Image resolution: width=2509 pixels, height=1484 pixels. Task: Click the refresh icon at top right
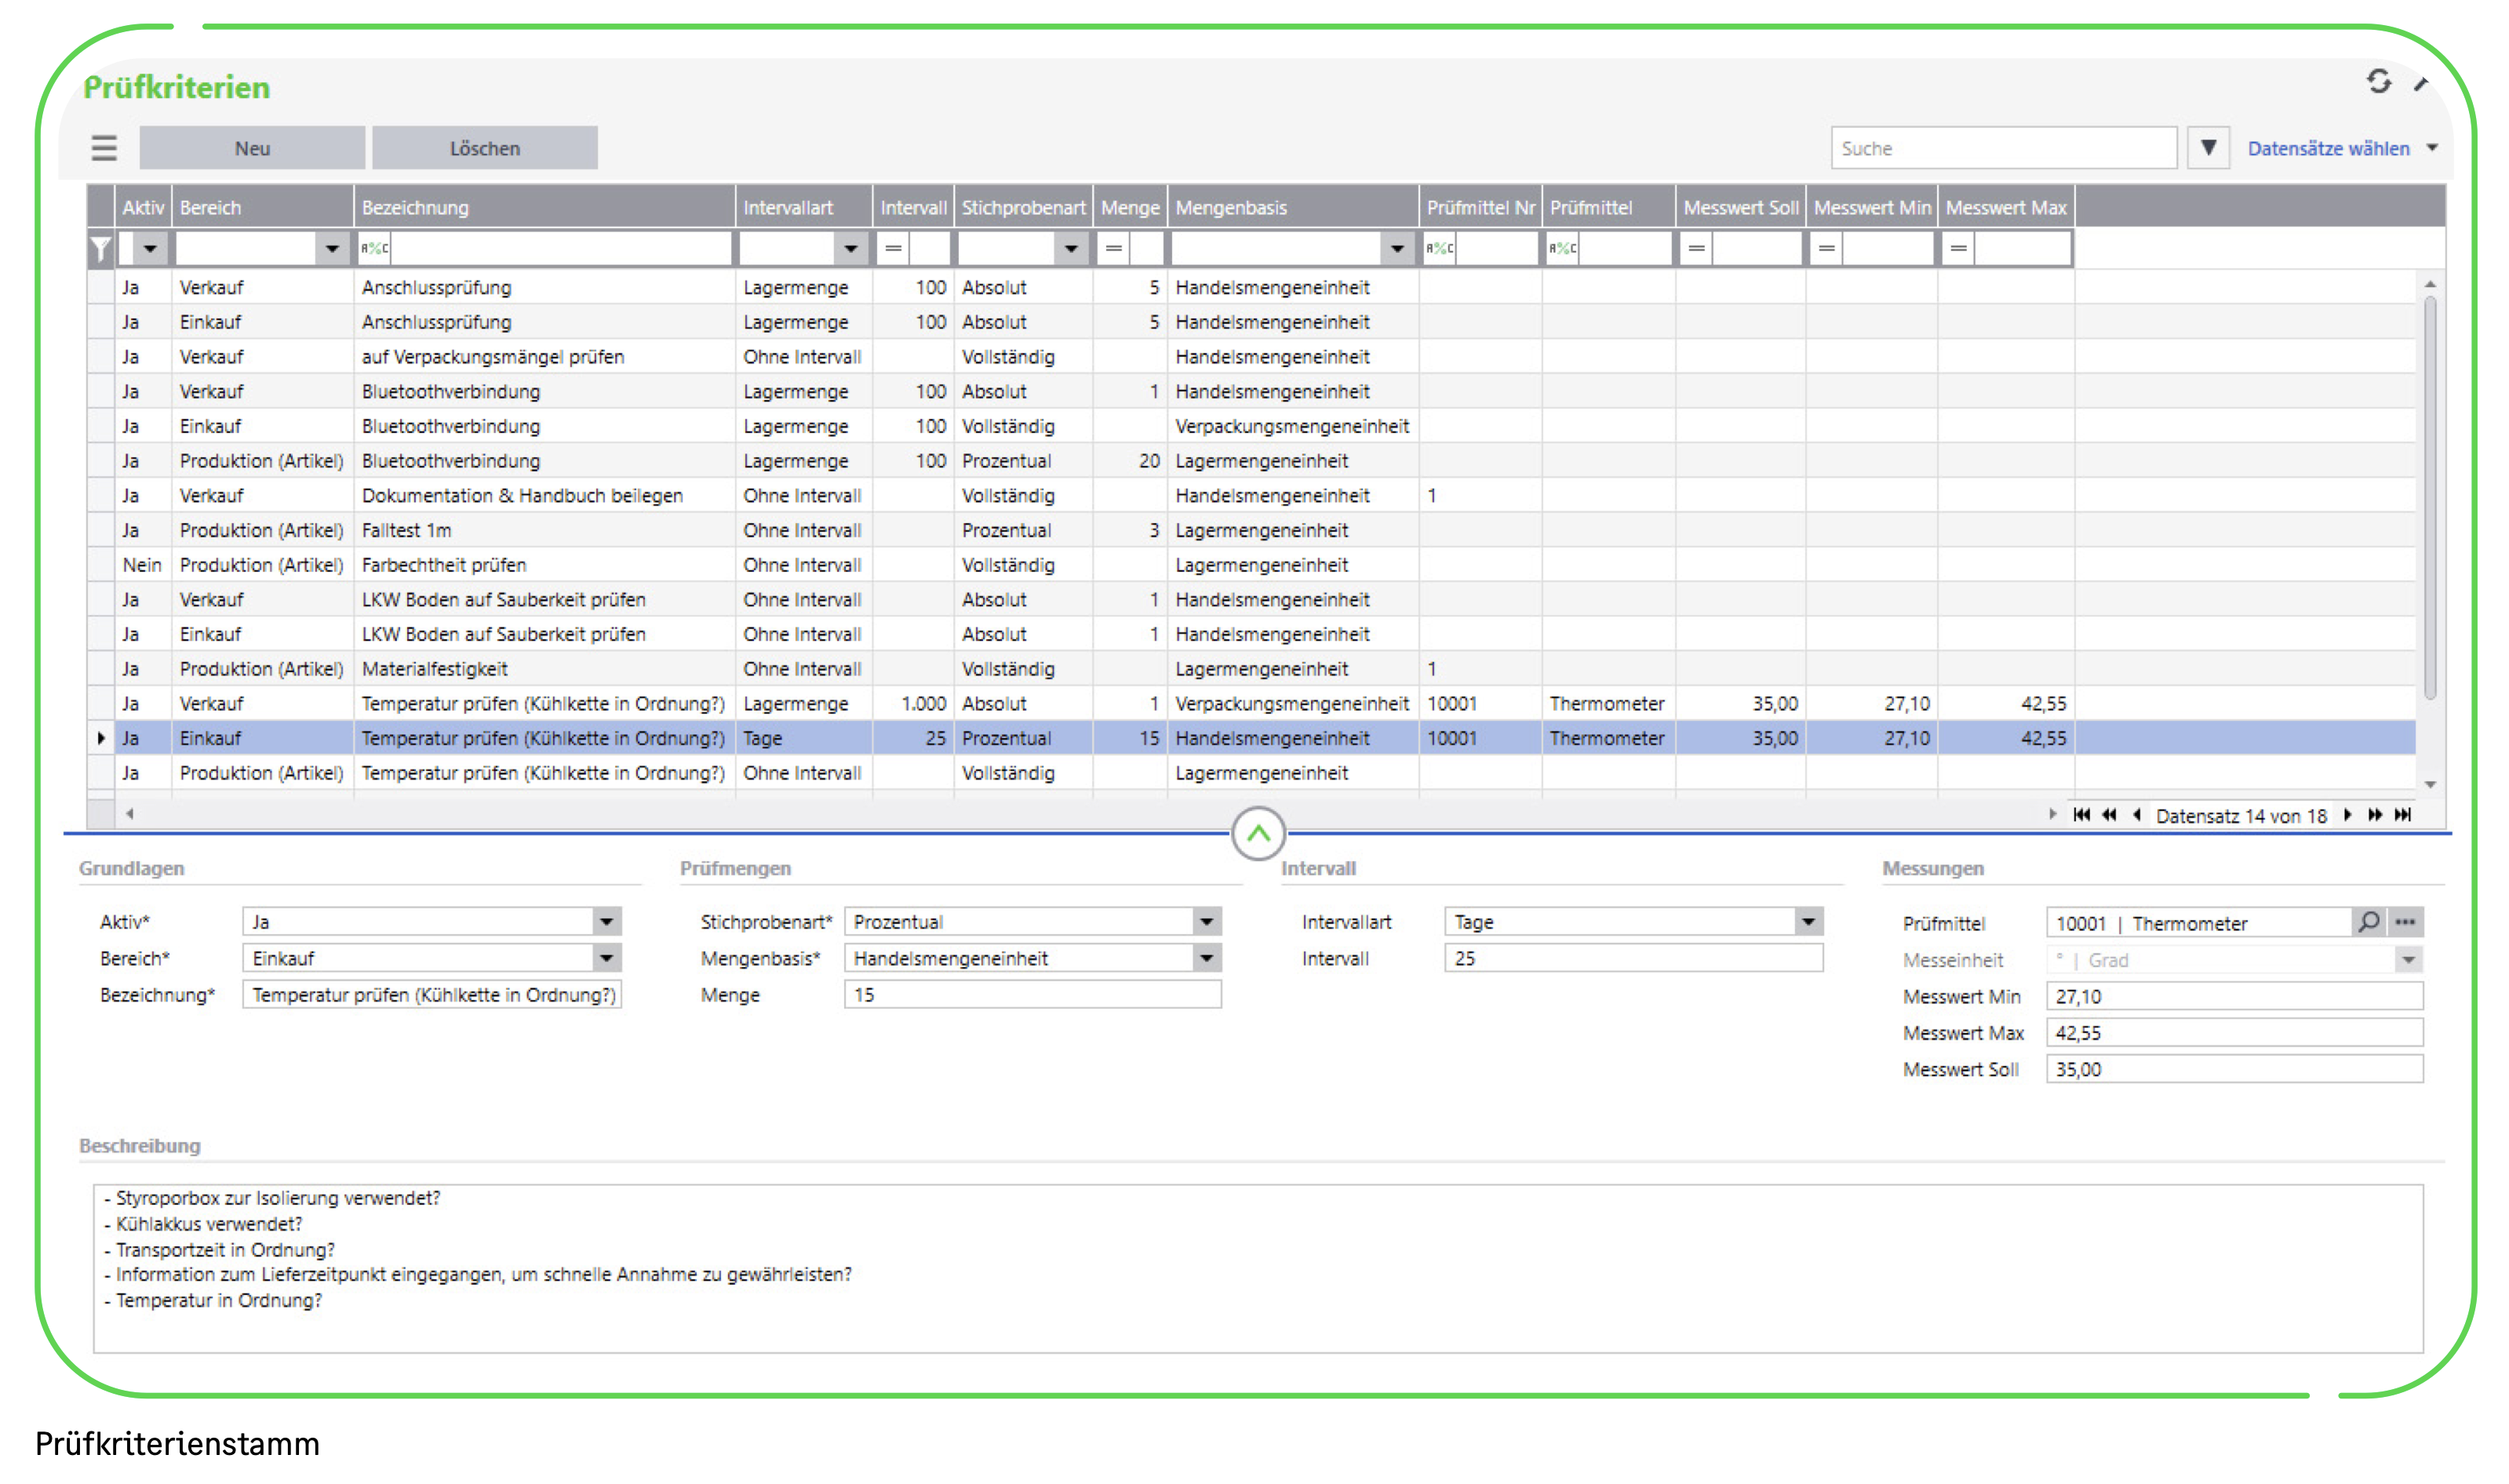pos(2379,82)
